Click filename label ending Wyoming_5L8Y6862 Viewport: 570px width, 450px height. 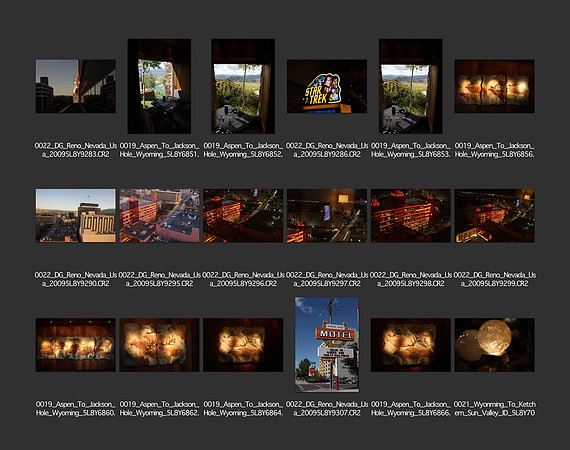click(159, 409)
